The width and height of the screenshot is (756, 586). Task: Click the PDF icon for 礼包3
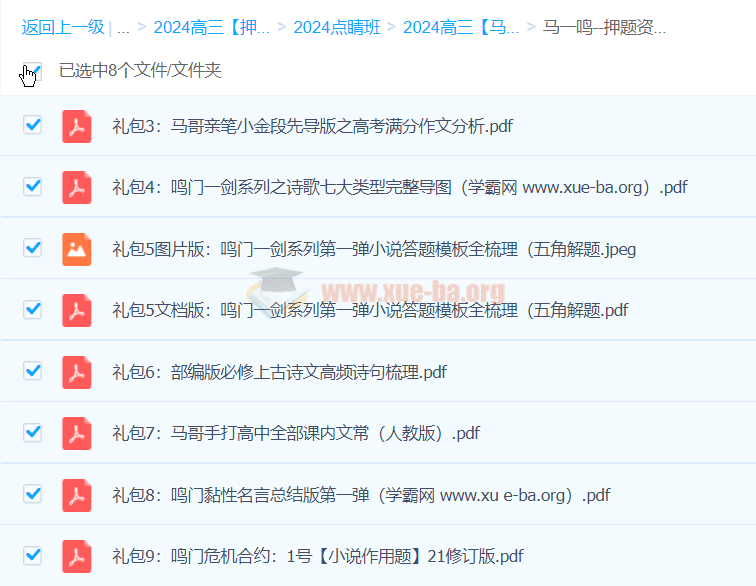click(77, 126)
